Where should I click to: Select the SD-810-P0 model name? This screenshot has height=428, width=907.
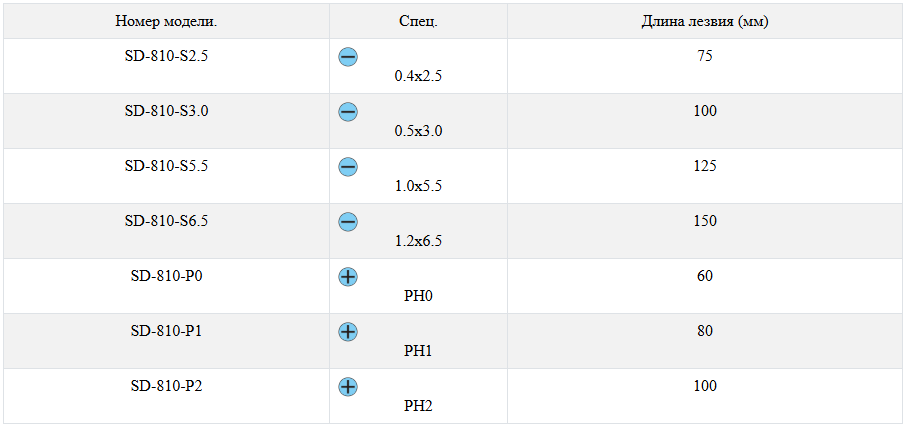[x=166, y=276]
